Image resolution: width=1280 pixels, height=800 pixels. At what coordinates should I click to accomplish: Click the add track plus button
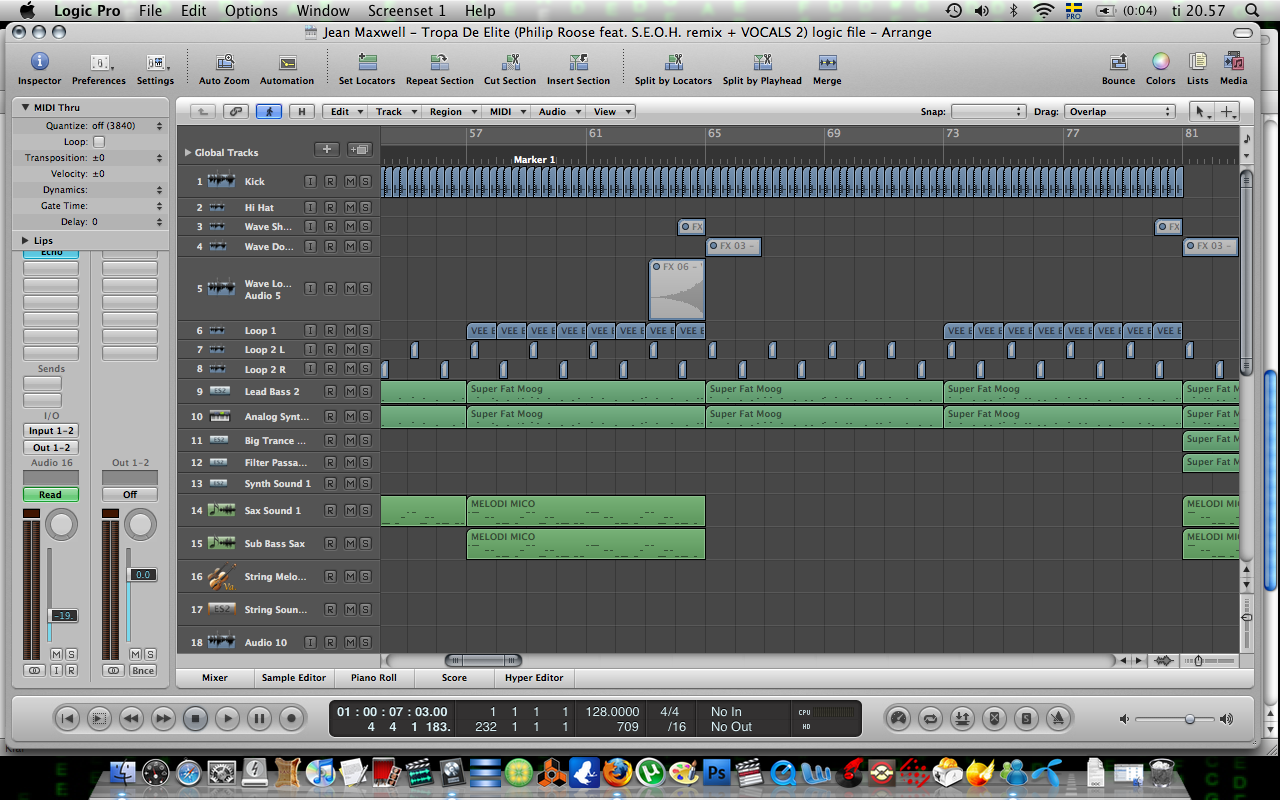(x=327, y=150)
